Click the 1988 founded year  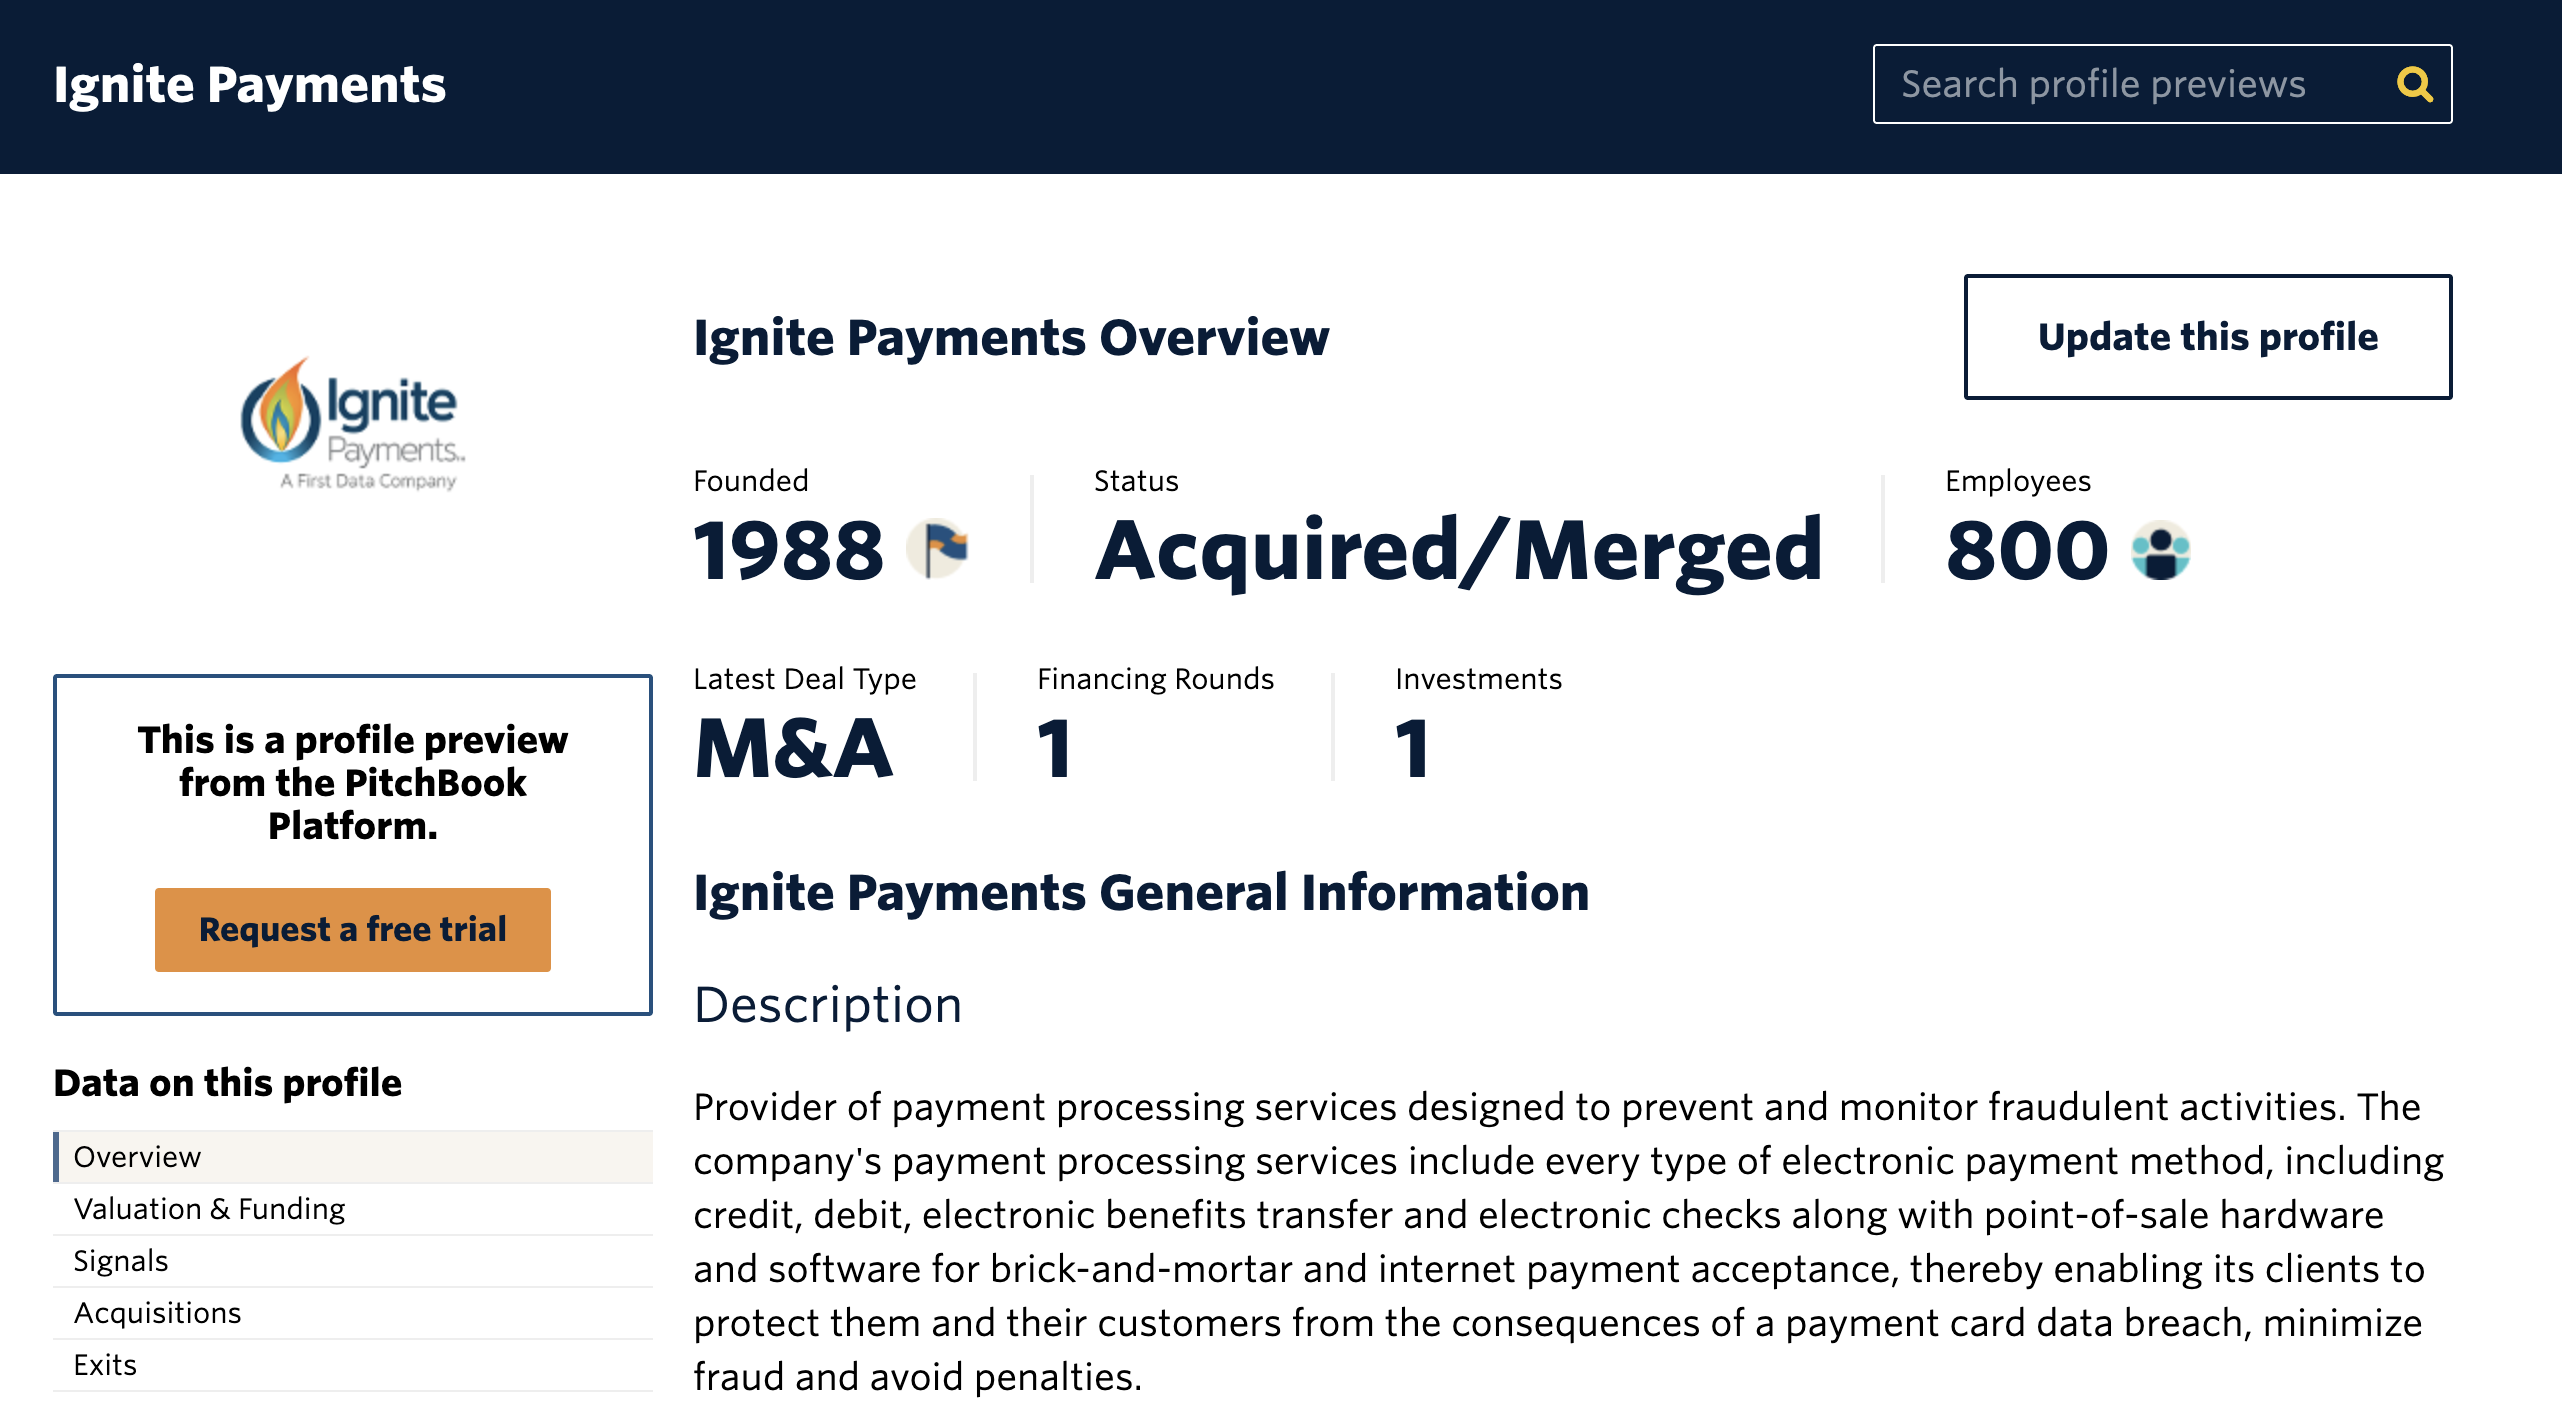[x=789, y=550]
